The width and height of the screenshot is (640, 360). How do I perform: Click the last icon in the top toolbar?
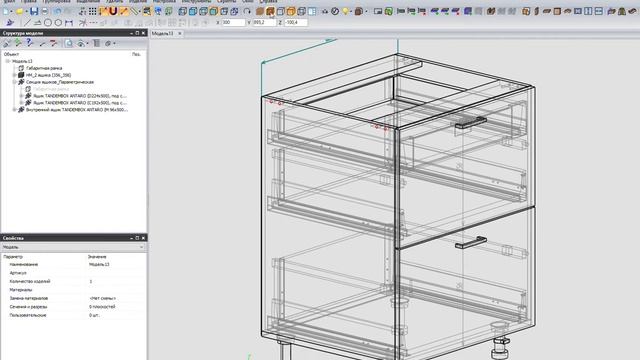(x=633, y=11)
